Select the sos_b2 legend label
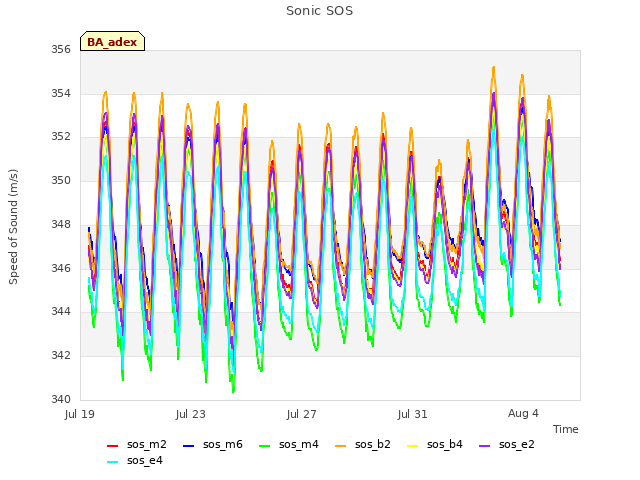This screenshot has width=640, height=480. tap(373, 444)
